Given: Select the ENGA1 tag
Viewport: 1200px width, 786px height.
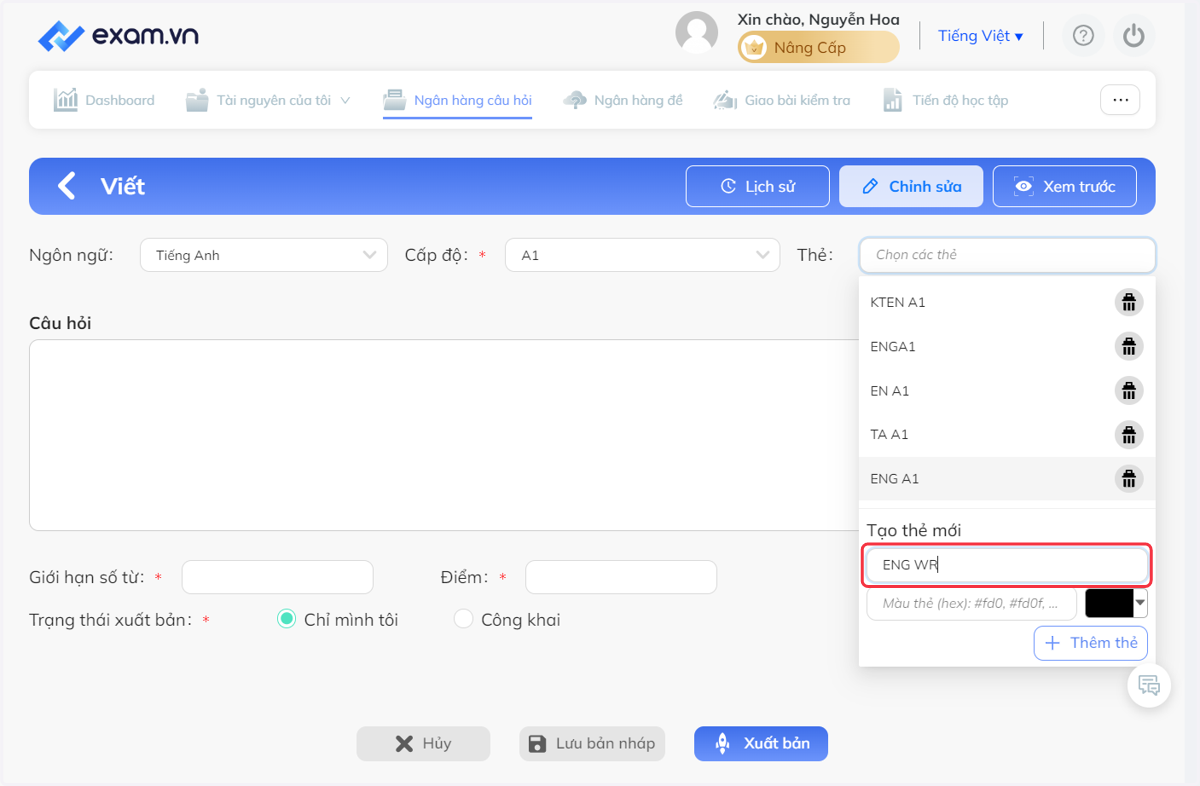Looking at the screenshot, I should [1007, 346].
